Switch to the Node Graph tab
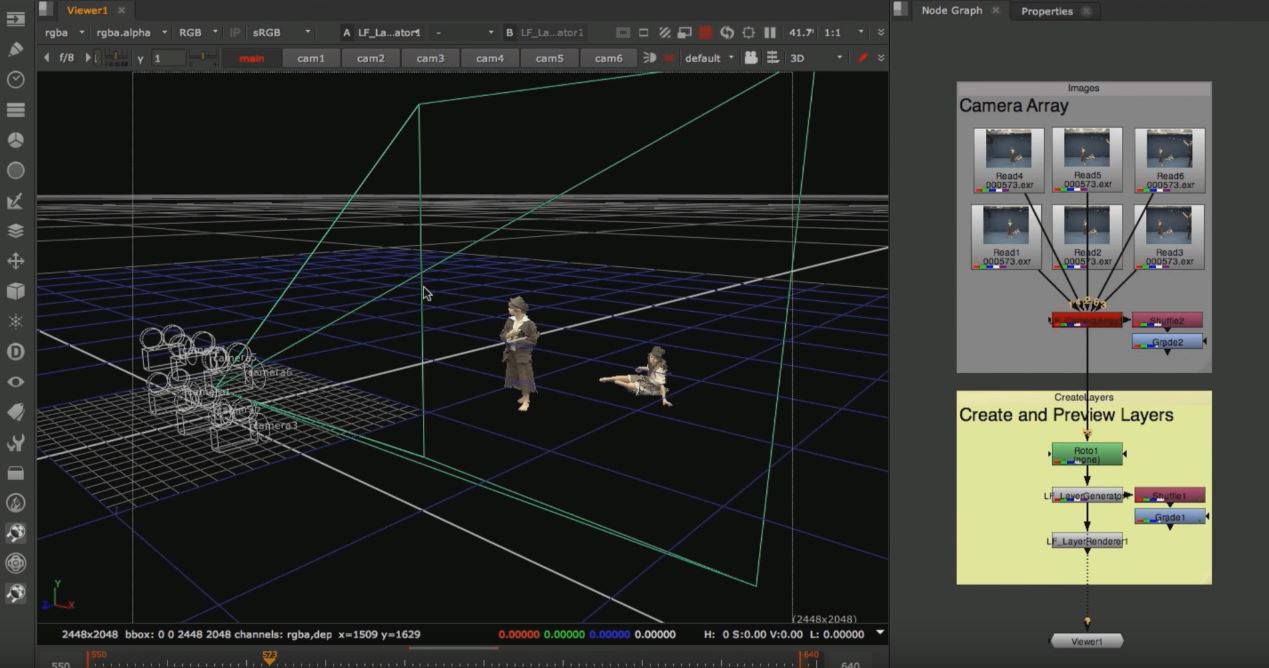Screen dimensions: 1269x668 (953, 10)
